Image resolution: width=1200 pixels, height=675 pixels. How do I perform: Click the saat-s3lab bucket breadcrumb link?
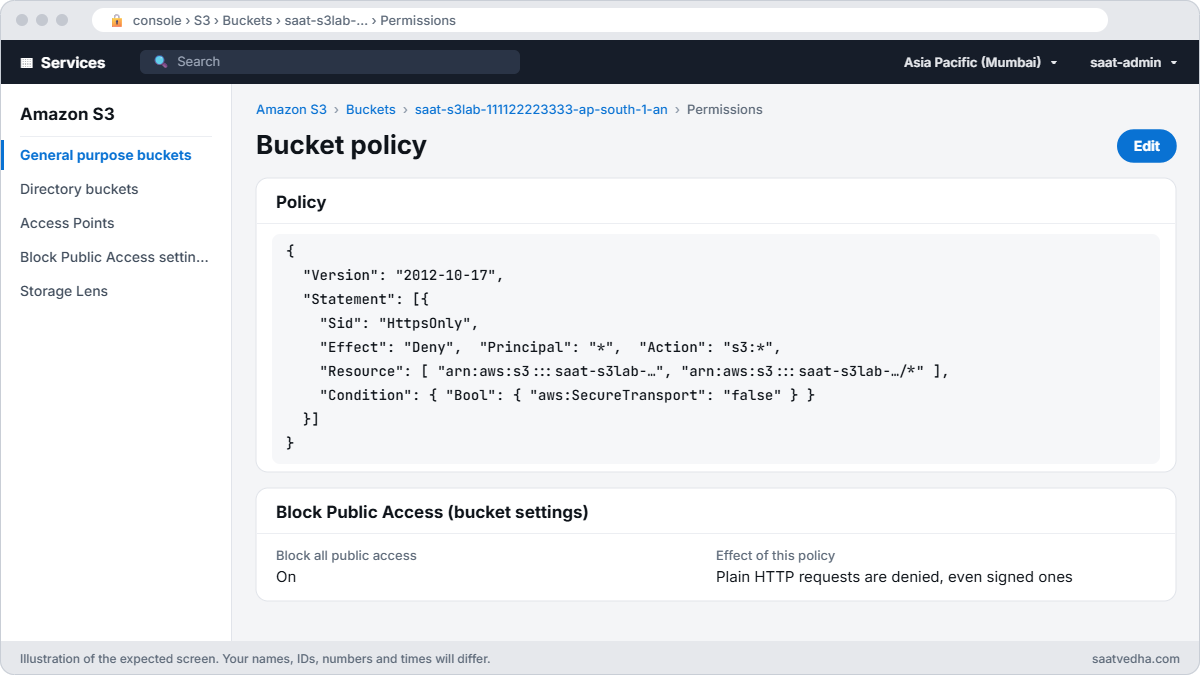[541, 110]
